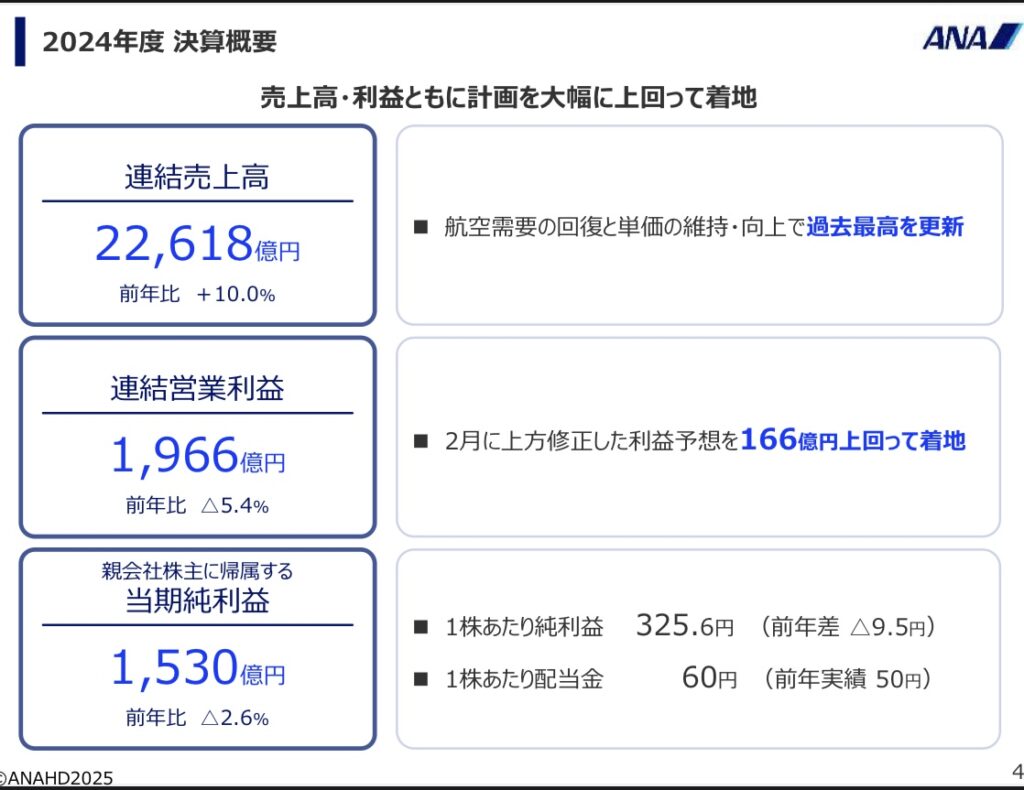Click the highlighted '166億円上回って着地' text
Viewport: 1024px width, 790px height.
[853, 439]
